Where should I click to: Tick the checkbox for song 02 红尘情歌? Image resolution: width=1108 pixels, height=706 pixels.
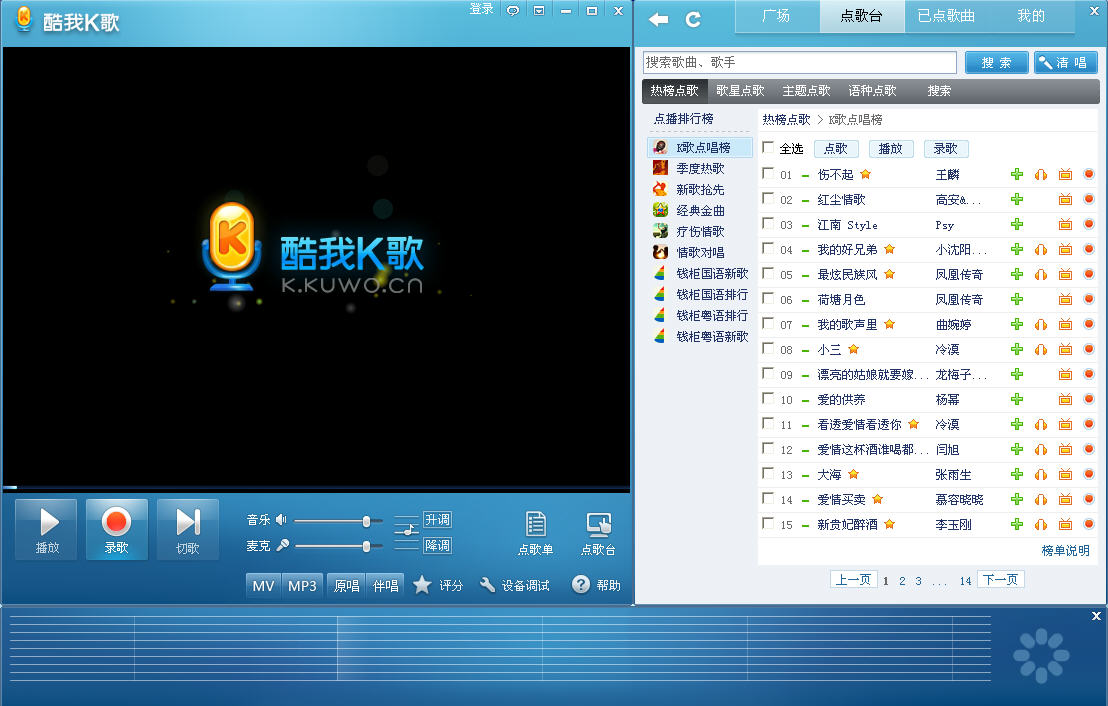coord(768,199)
